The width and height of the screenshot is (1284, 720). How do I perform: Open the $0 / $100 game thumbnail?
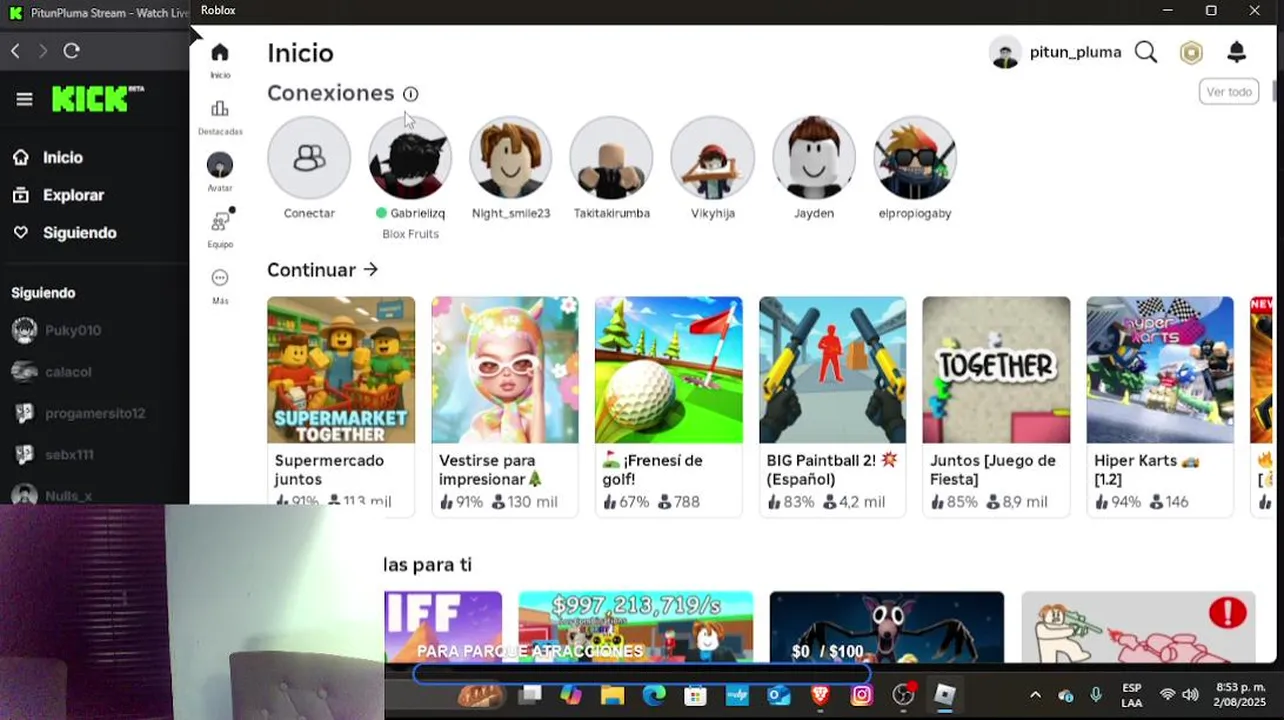(x=887, y=627)
